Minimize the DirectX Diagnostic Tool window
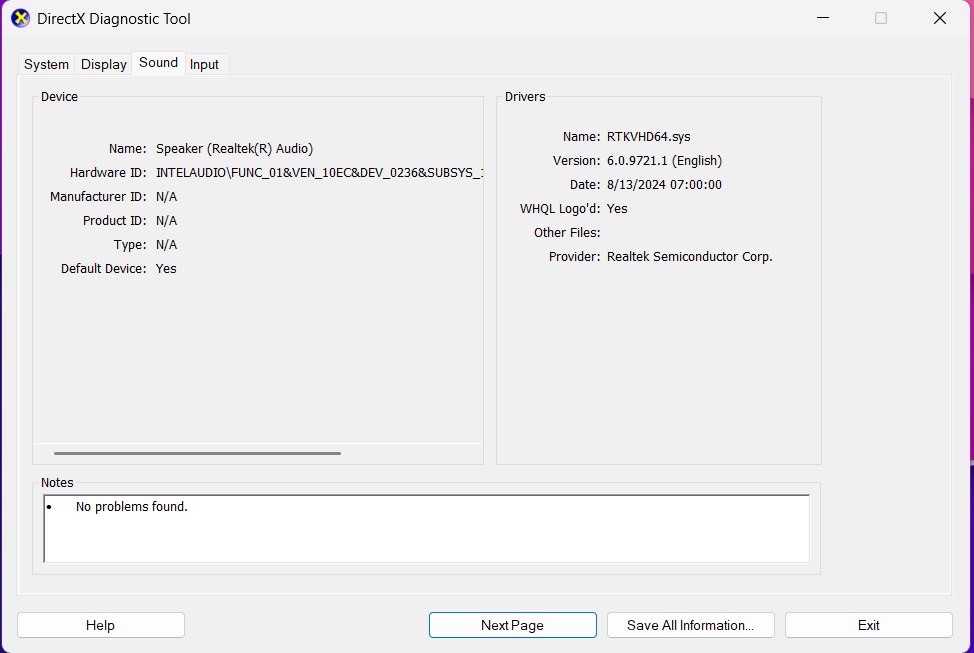Screen dimensions: 974x653 point(822,18)
